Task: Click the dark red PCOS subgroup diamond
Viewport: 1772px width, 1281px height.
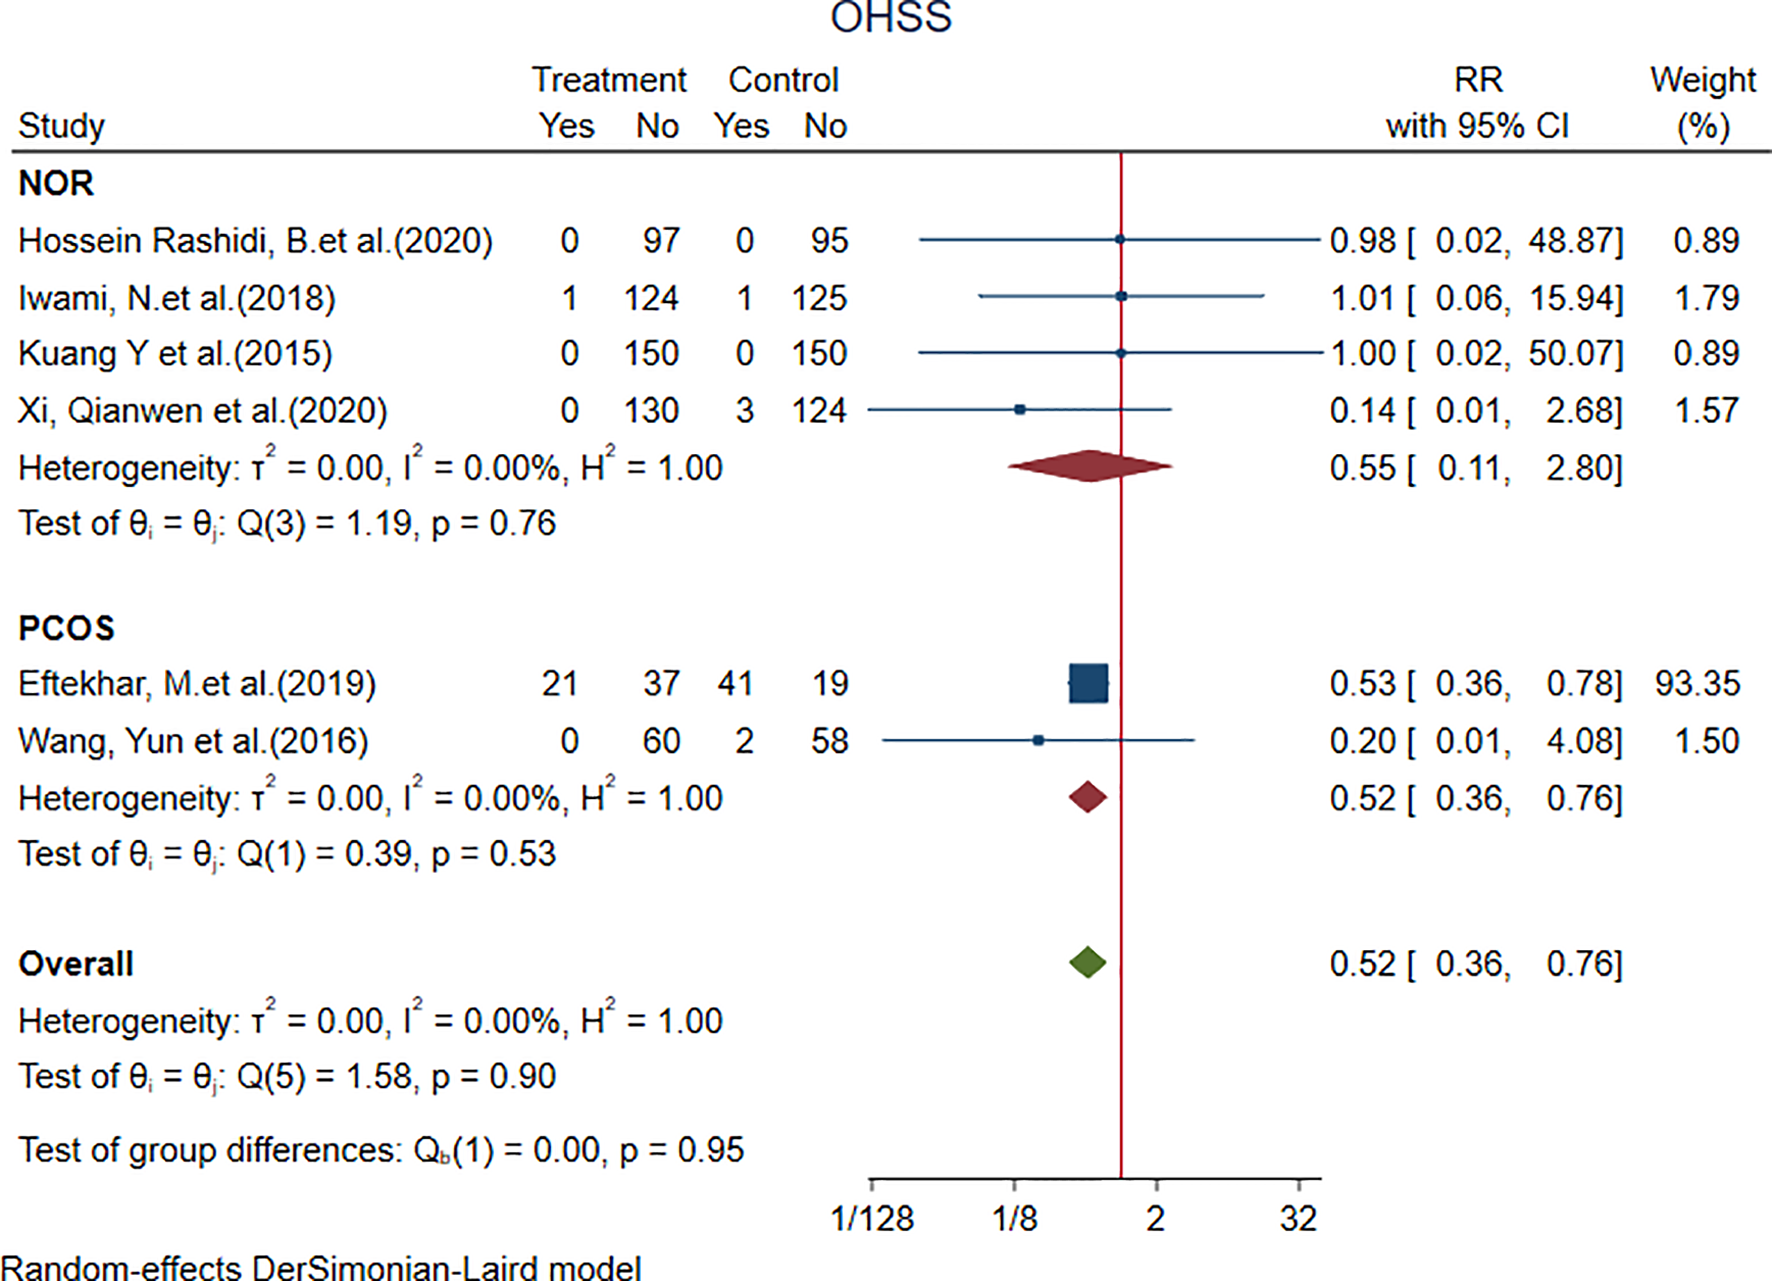Action: pyautogui.click(x=1087, y=797)
